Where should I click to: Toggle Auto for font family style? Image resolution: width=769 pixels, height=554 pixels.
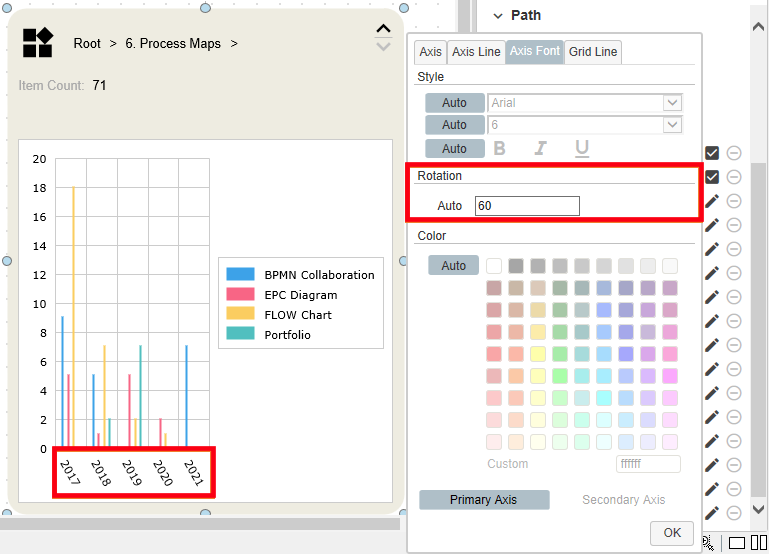pos(454,103)
